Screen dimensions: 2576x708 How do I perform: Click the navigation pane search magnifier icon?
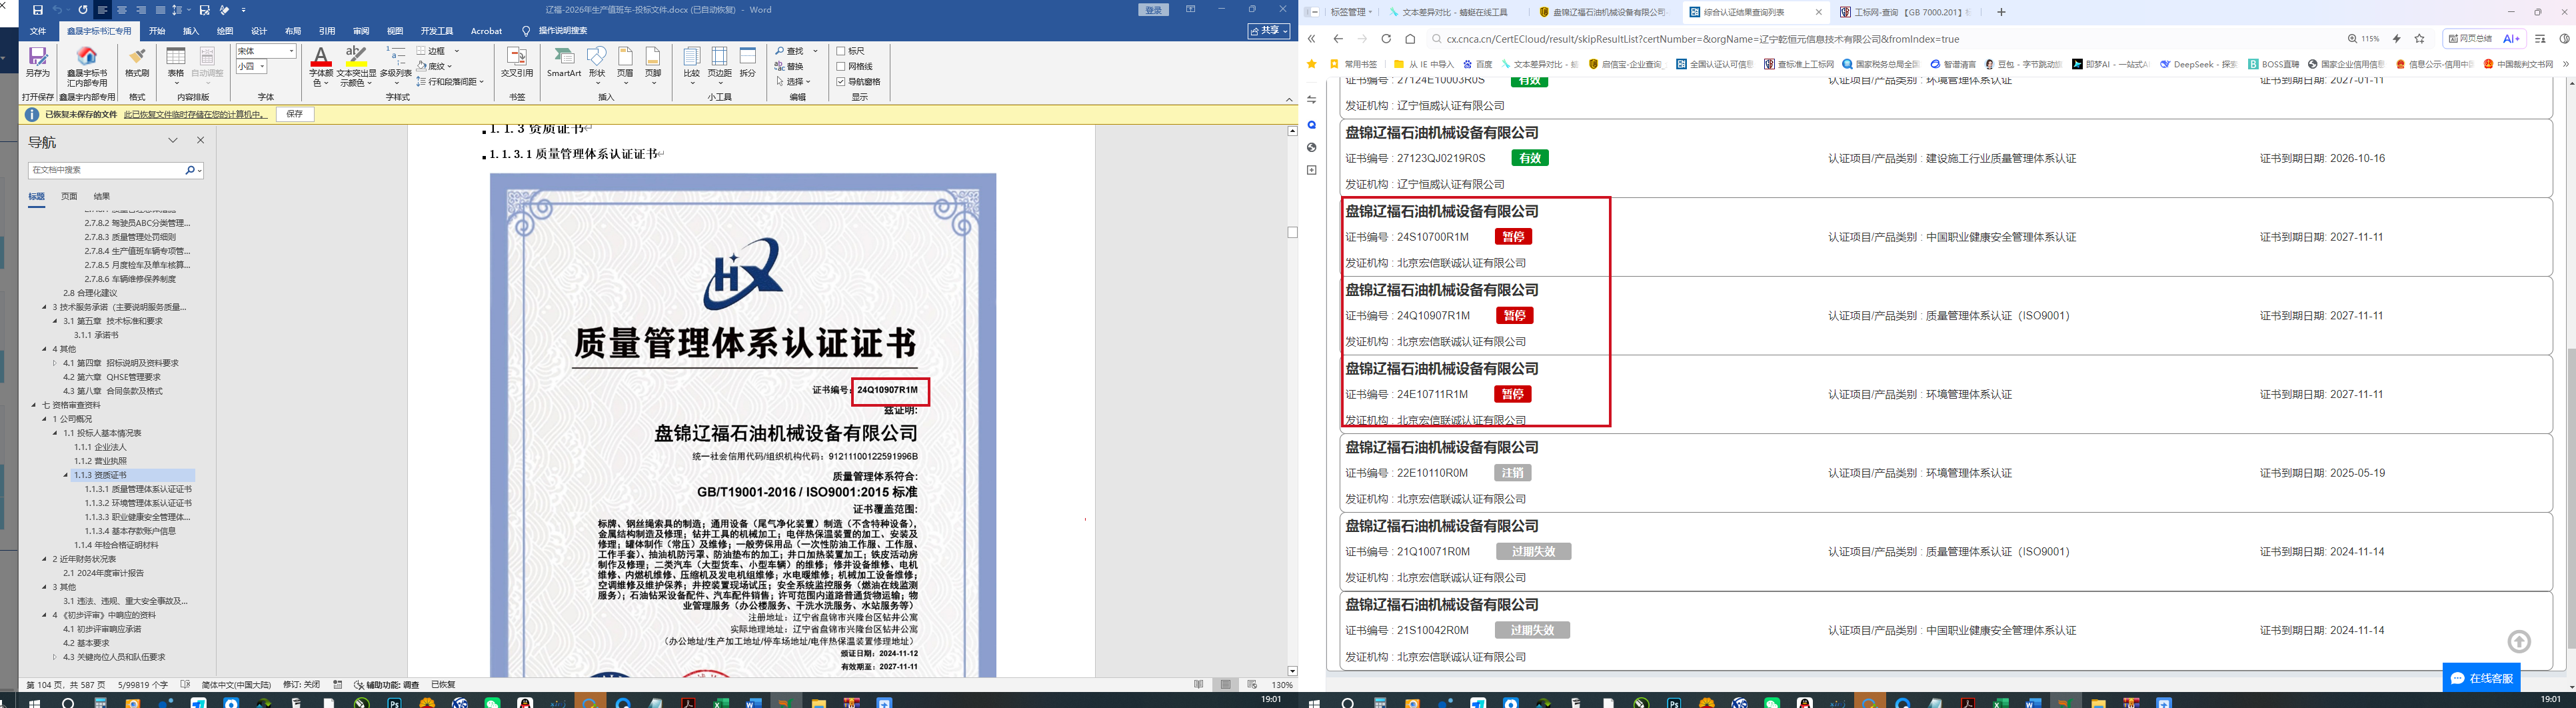190,170
